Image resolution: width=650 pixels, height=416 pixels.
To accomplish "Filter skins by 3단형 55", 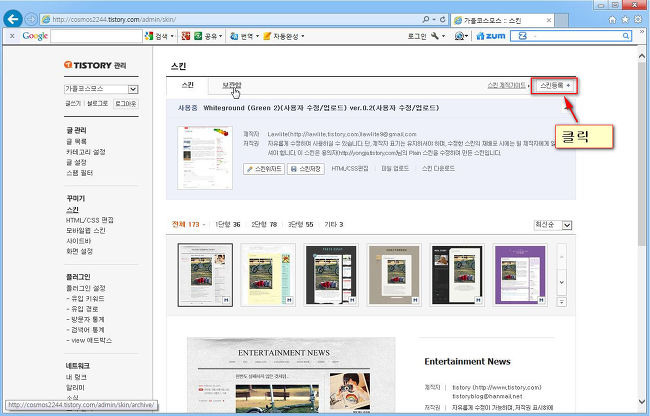I will click(301, 224).
